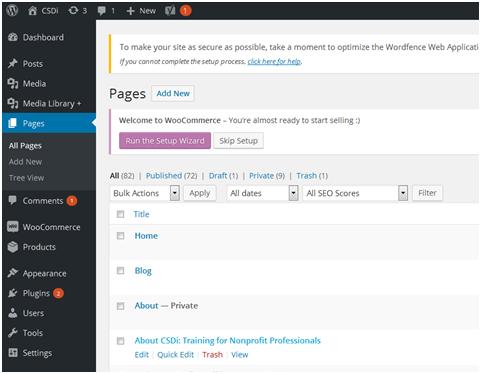Image resolution: width=481 pixels, height=374 pixels.
Task: Select Add New submenu item under Pages
Action: pos(25,162)
